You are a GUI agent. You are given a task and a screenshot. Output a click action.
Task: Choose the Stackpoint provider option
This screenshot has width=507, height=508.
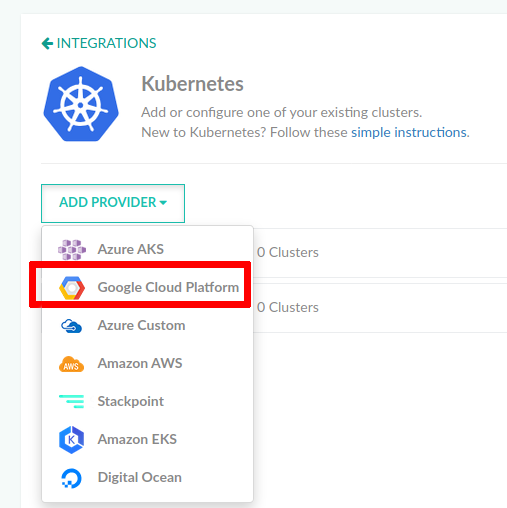(147, 401)
